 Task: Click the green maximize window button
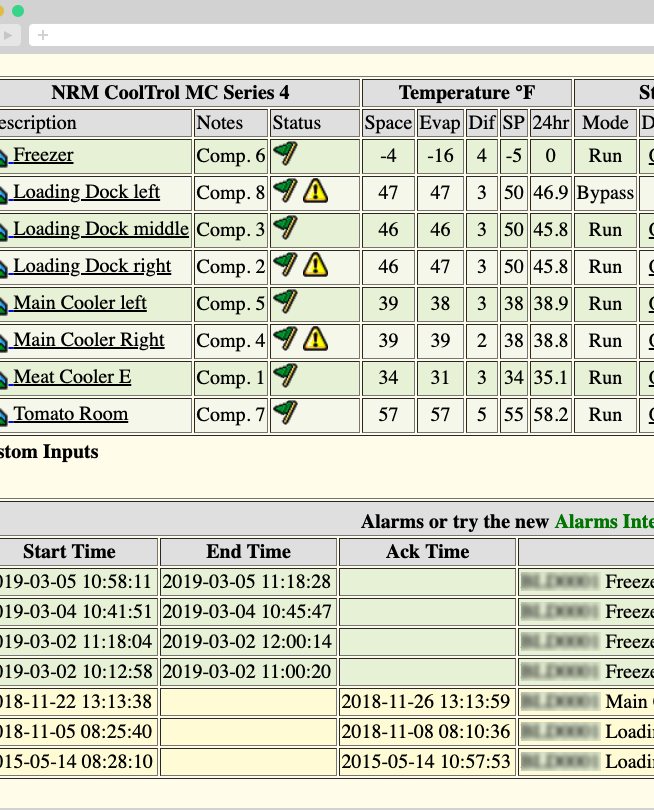(18, 11)
